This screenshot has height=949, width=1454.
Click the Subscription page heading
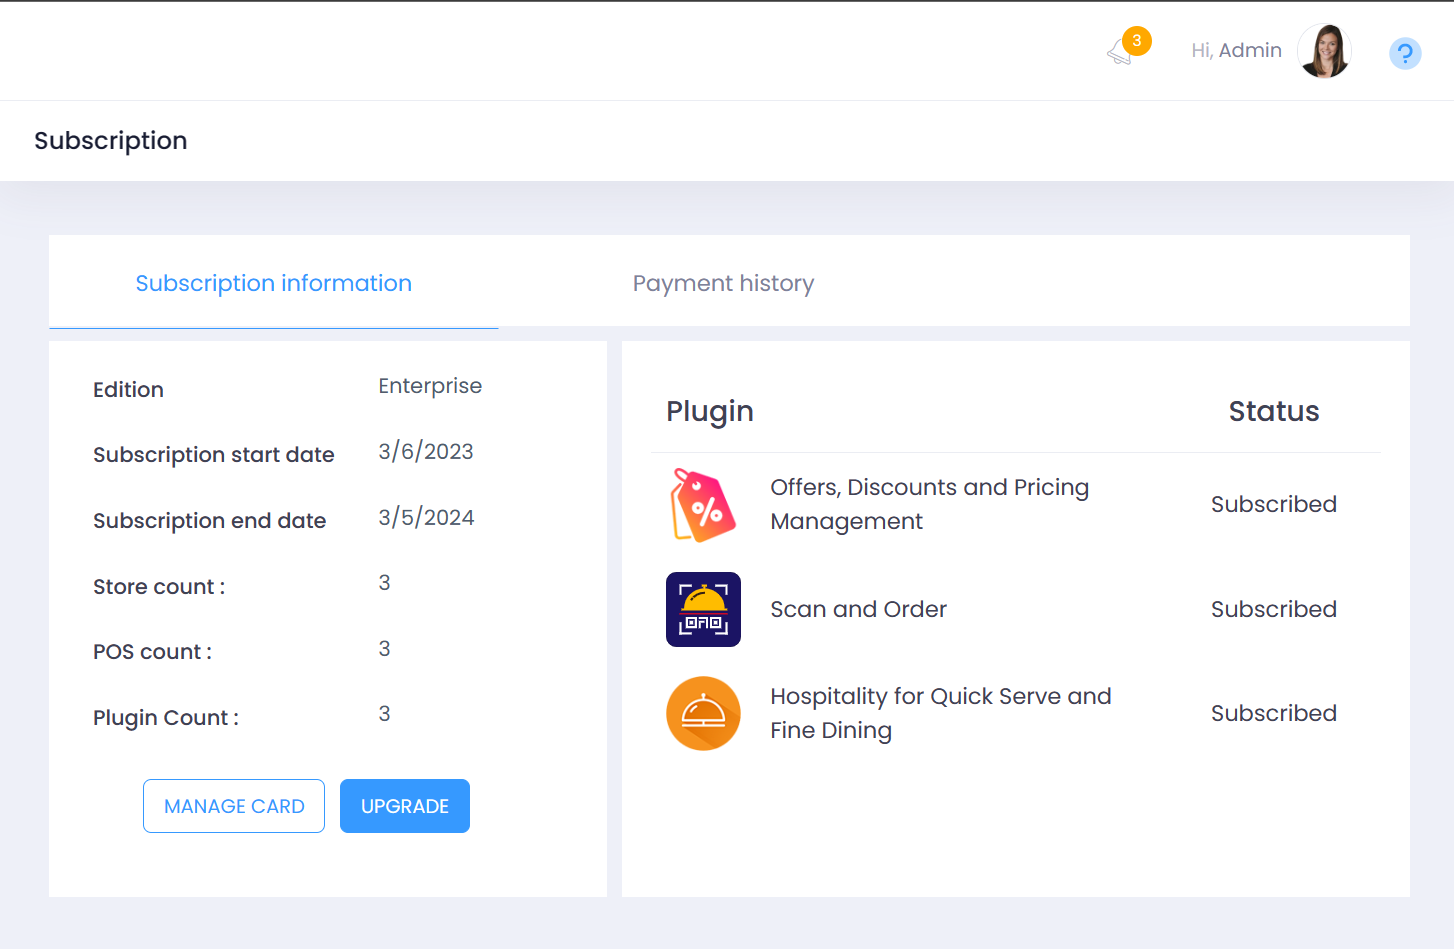111,141
